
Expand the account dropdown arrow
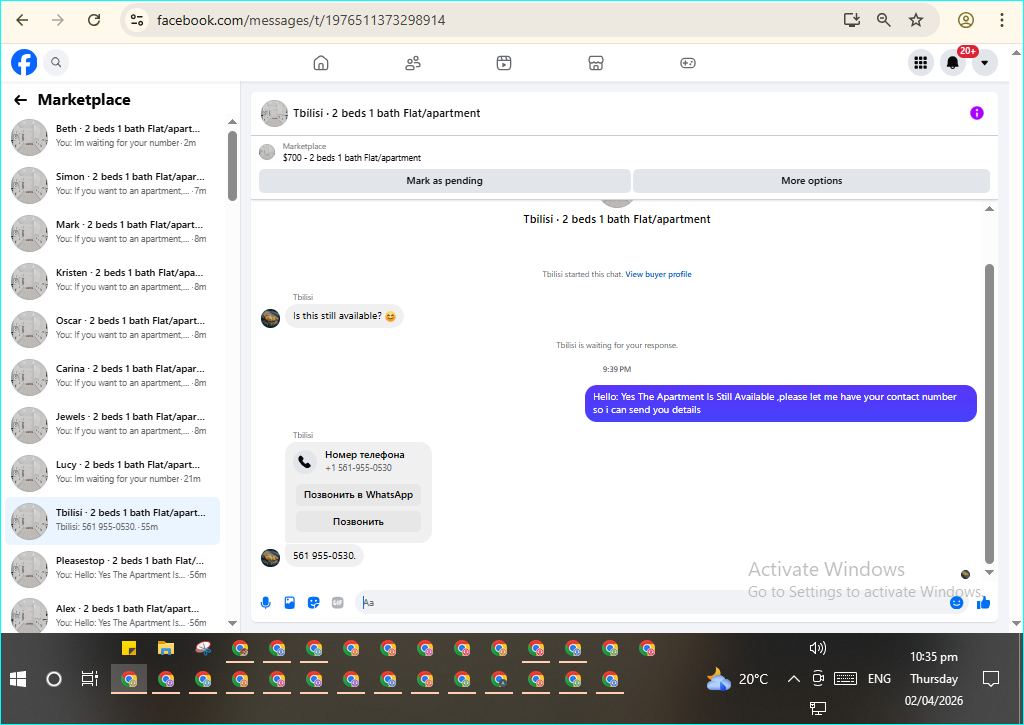tap(984, 63)
